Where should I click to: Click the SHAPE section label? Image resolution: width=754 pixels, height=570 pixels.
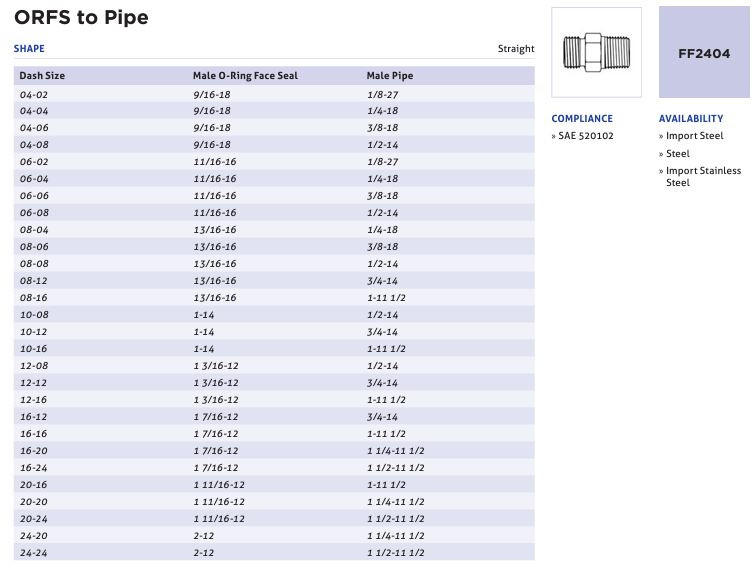click(x=29, y=49)
